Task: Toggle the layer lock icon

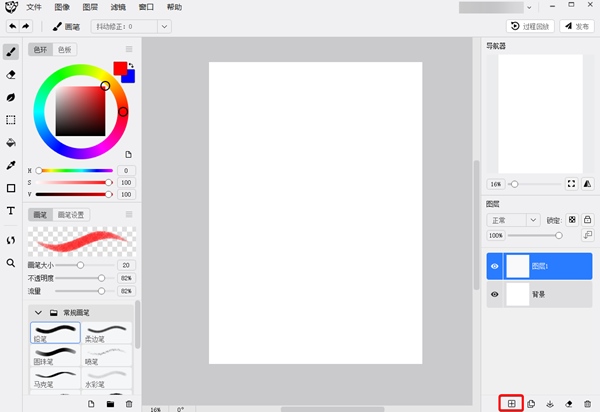Action: click(x=587, y=219)
